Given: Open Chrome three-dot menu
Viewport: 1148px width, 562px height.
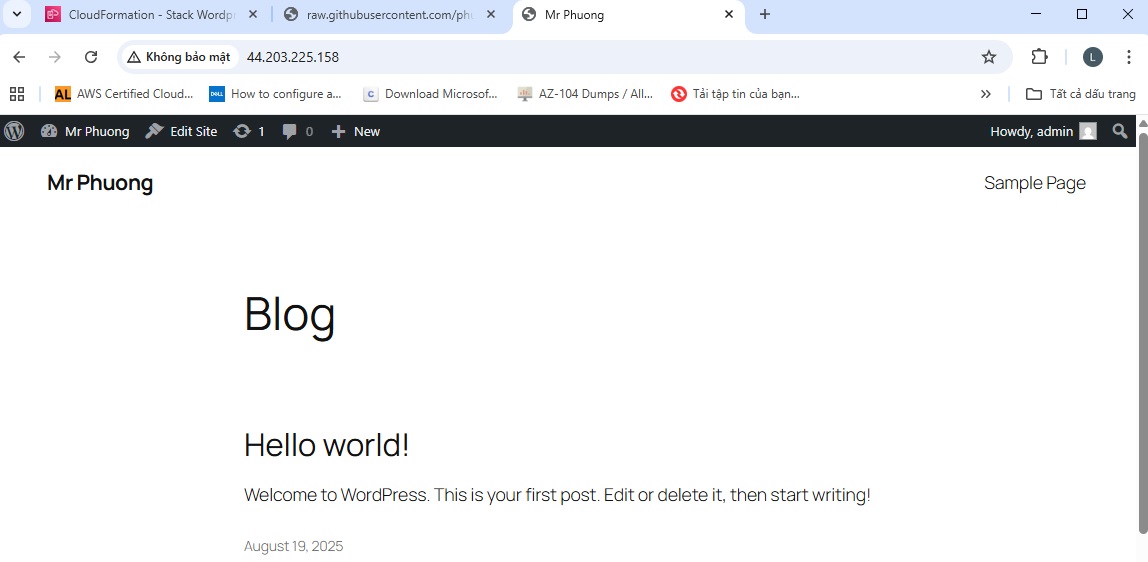Looking at the screenshot, I should point(1128,57).
